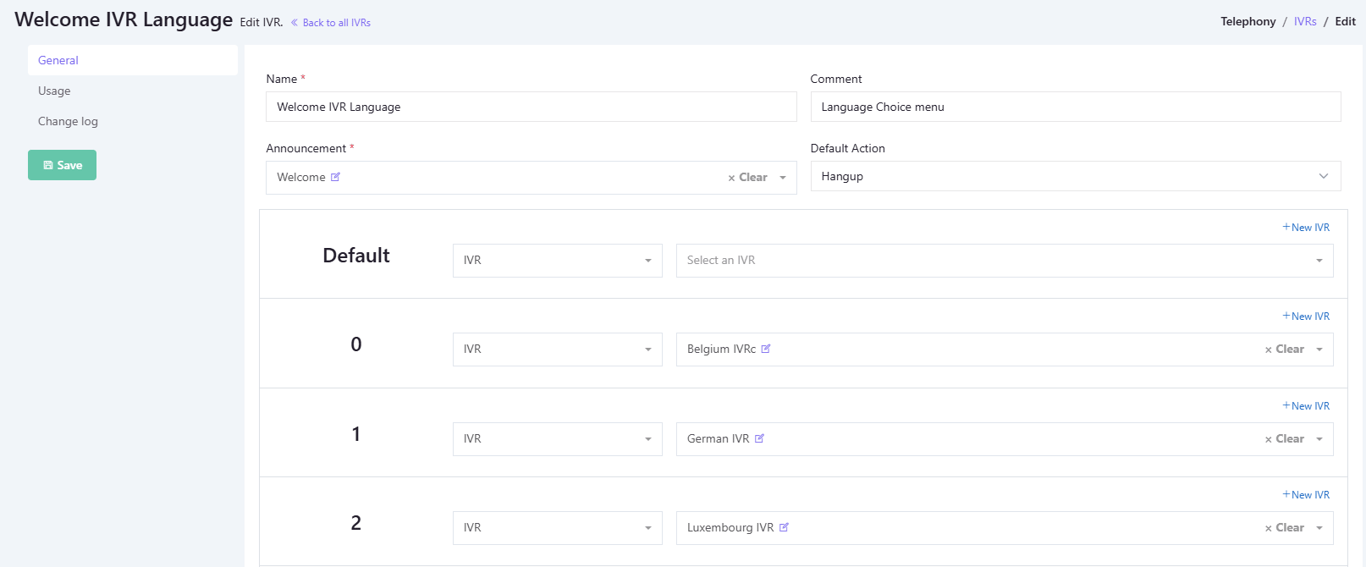Open the Change log tab
Screen dimensions: 1366x567
[68, 122]
